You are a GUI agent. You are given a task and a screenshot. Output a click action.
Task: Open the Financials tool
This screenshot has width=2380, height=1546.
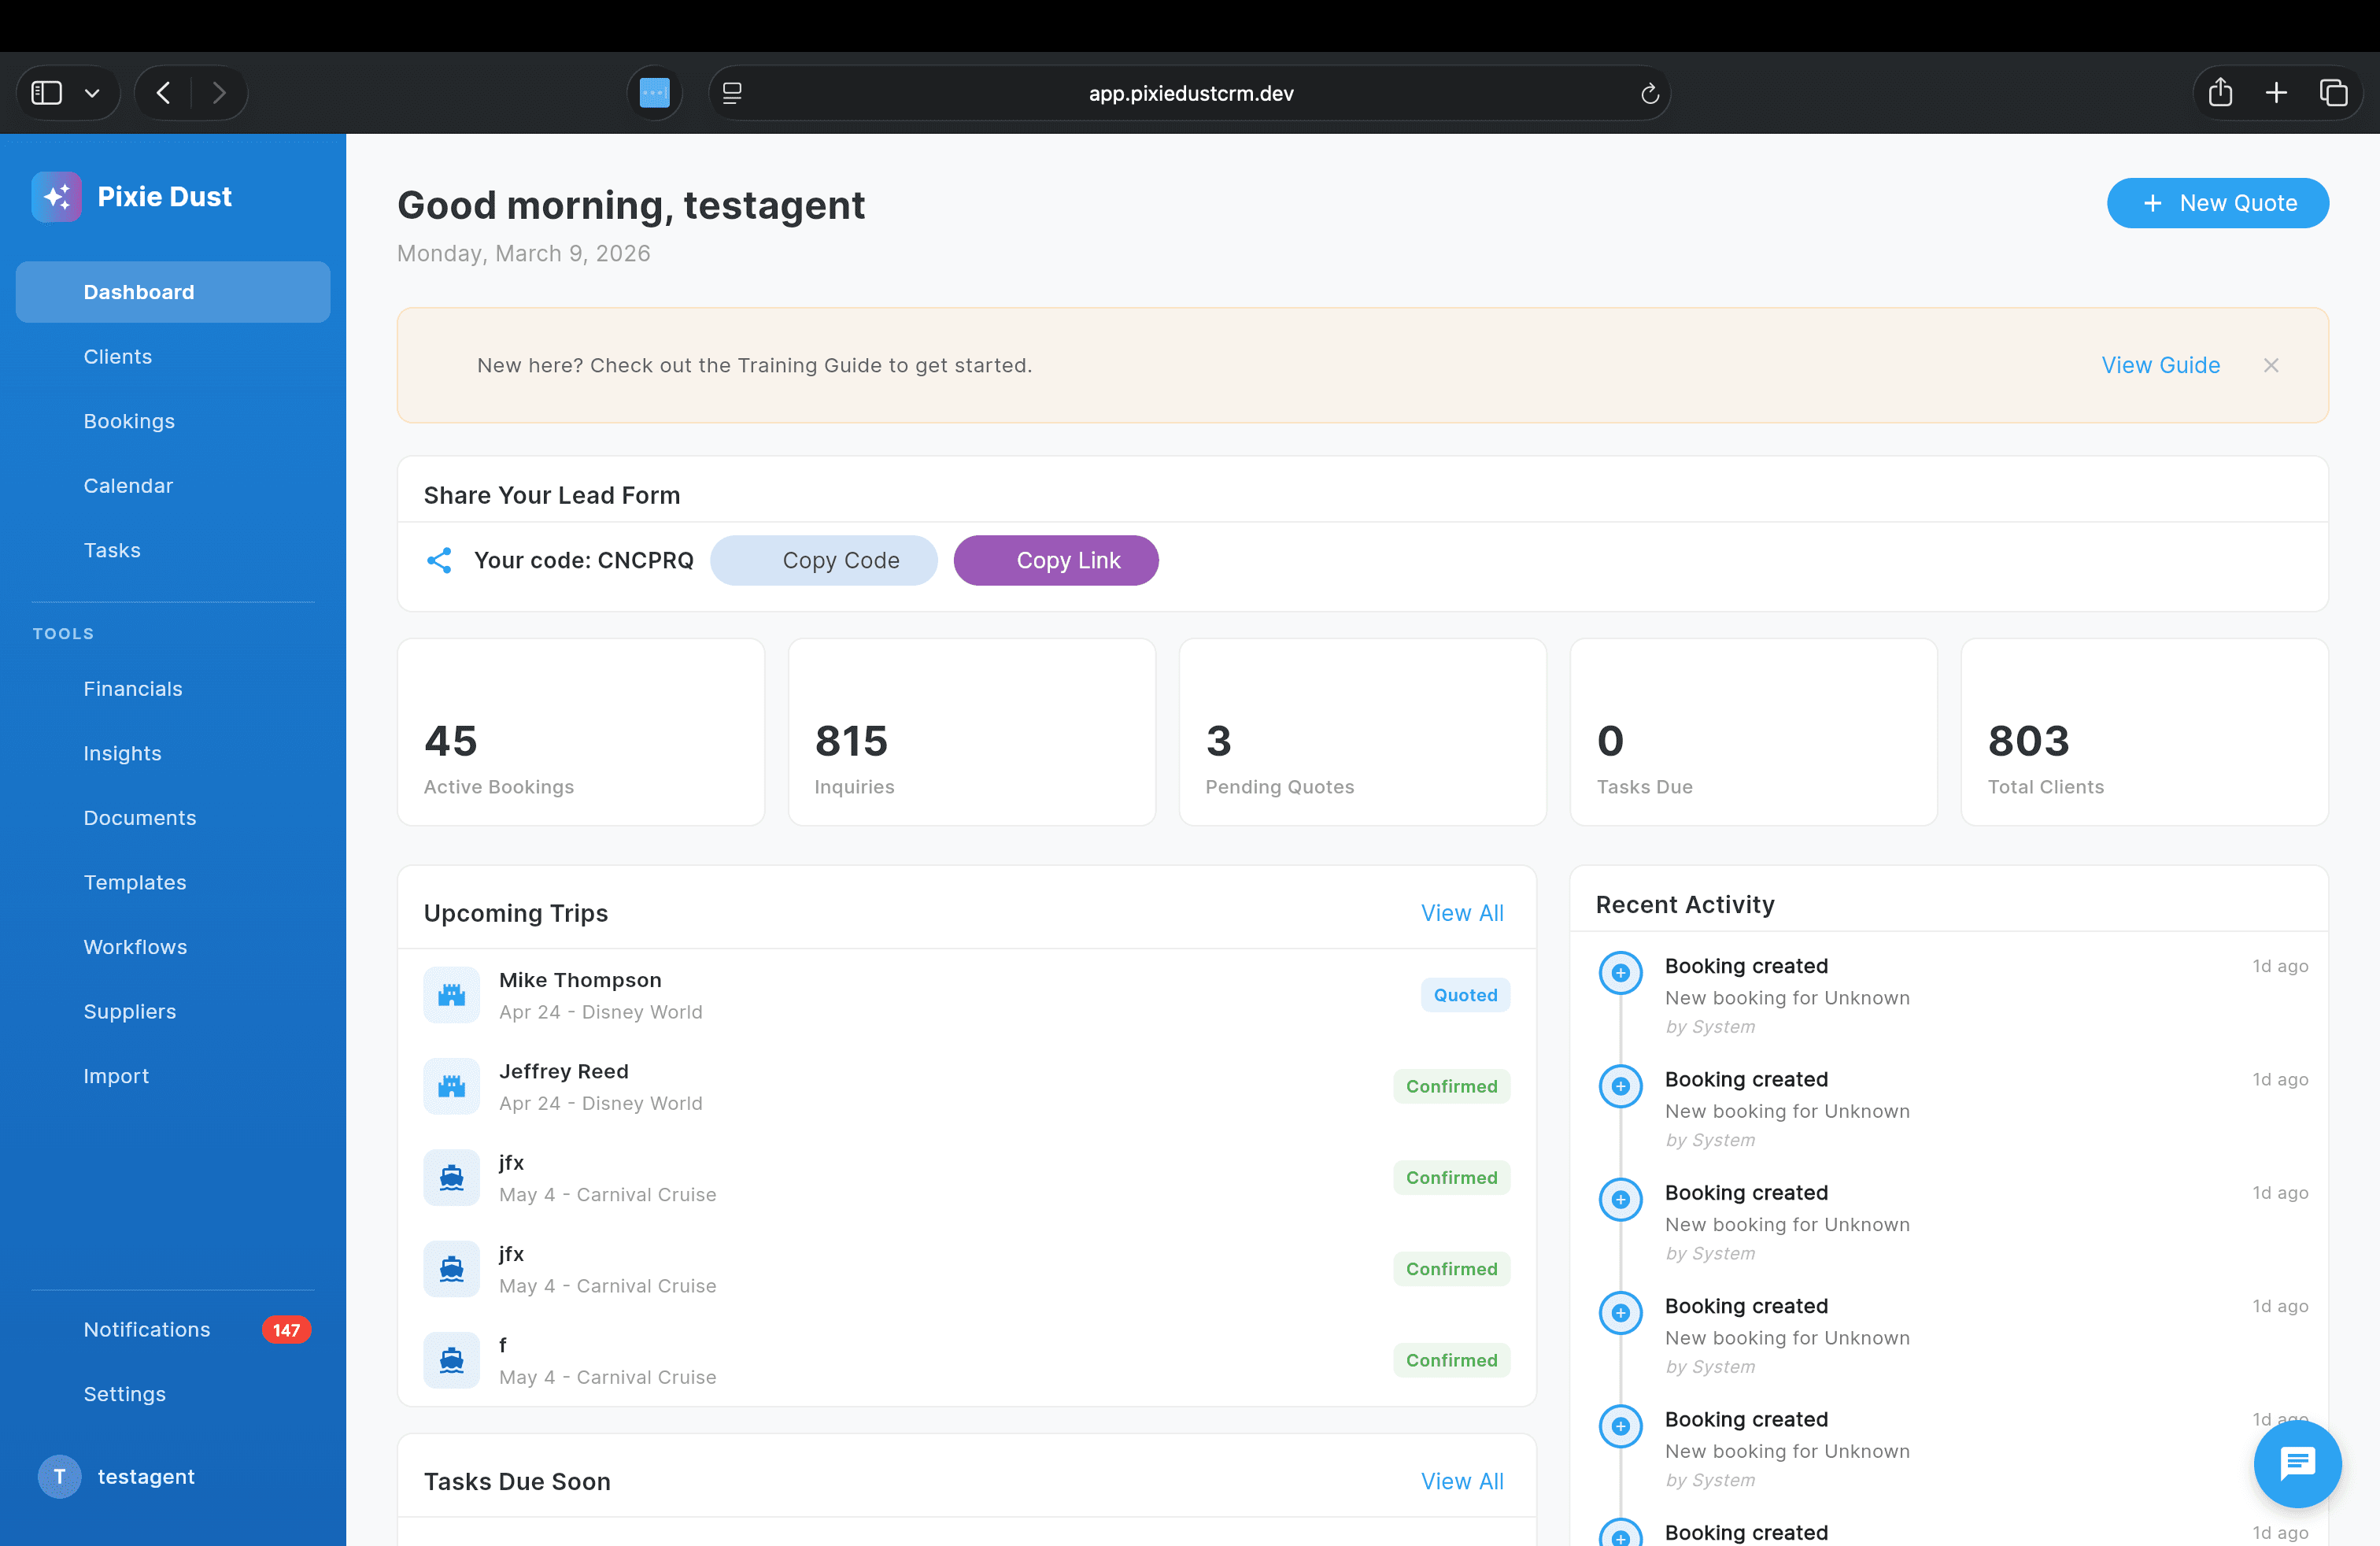point(173,688)
